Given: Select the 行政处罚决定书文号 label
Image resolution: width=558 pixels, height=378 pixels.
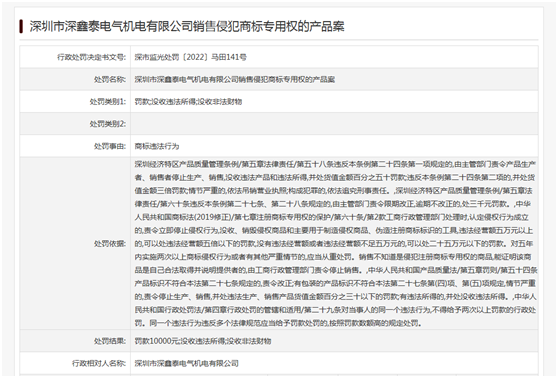Looking at the screenshot, I should 91,57.
